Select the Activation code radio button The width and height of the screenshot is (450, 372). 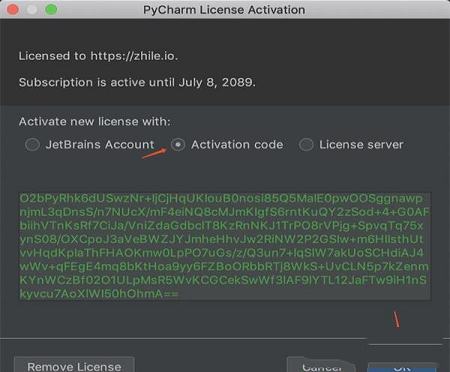pos(178,145)
